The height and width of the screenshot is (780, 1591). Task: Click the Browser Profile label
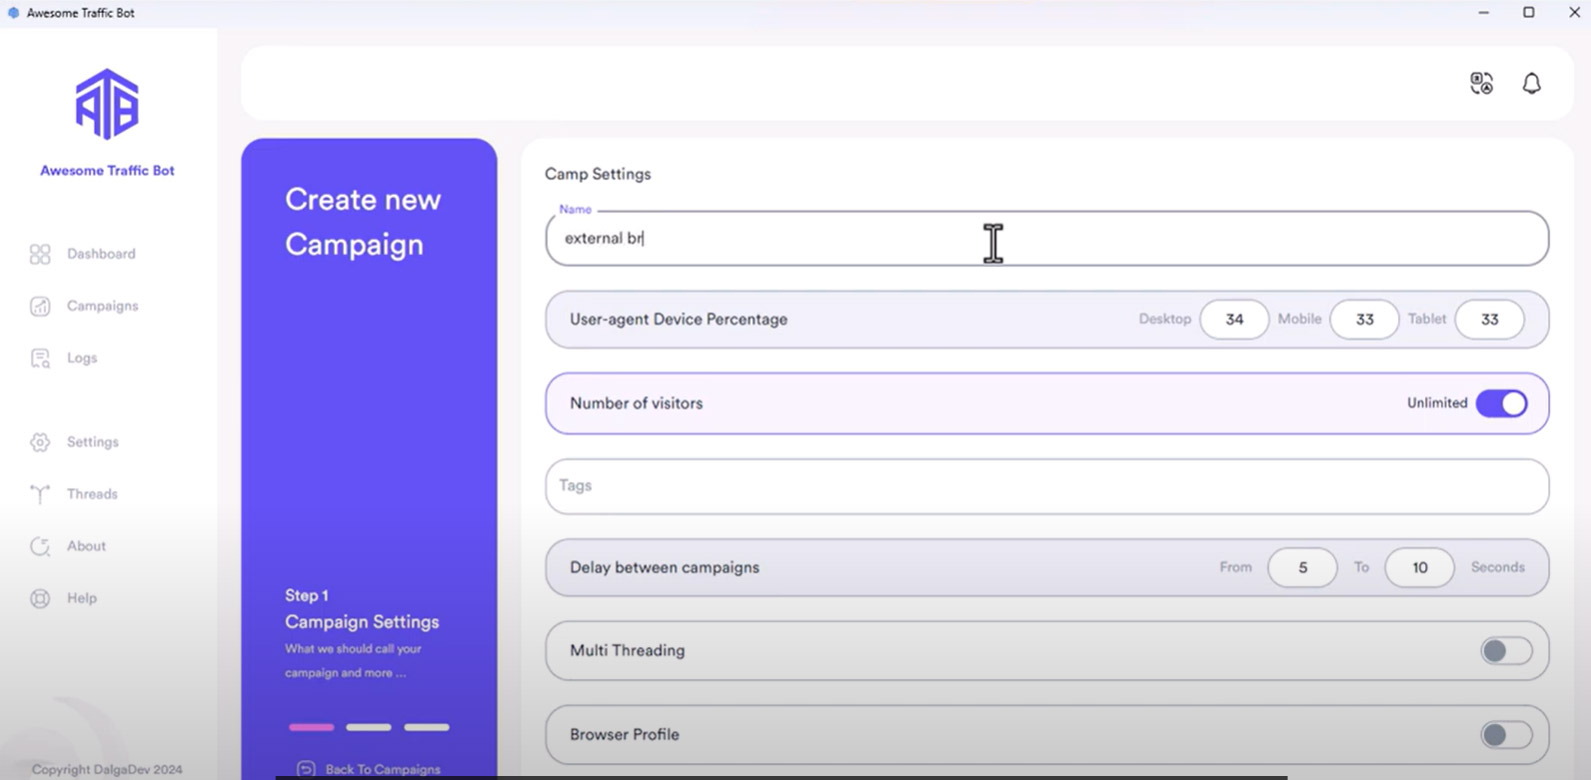(x=624, y=735)
